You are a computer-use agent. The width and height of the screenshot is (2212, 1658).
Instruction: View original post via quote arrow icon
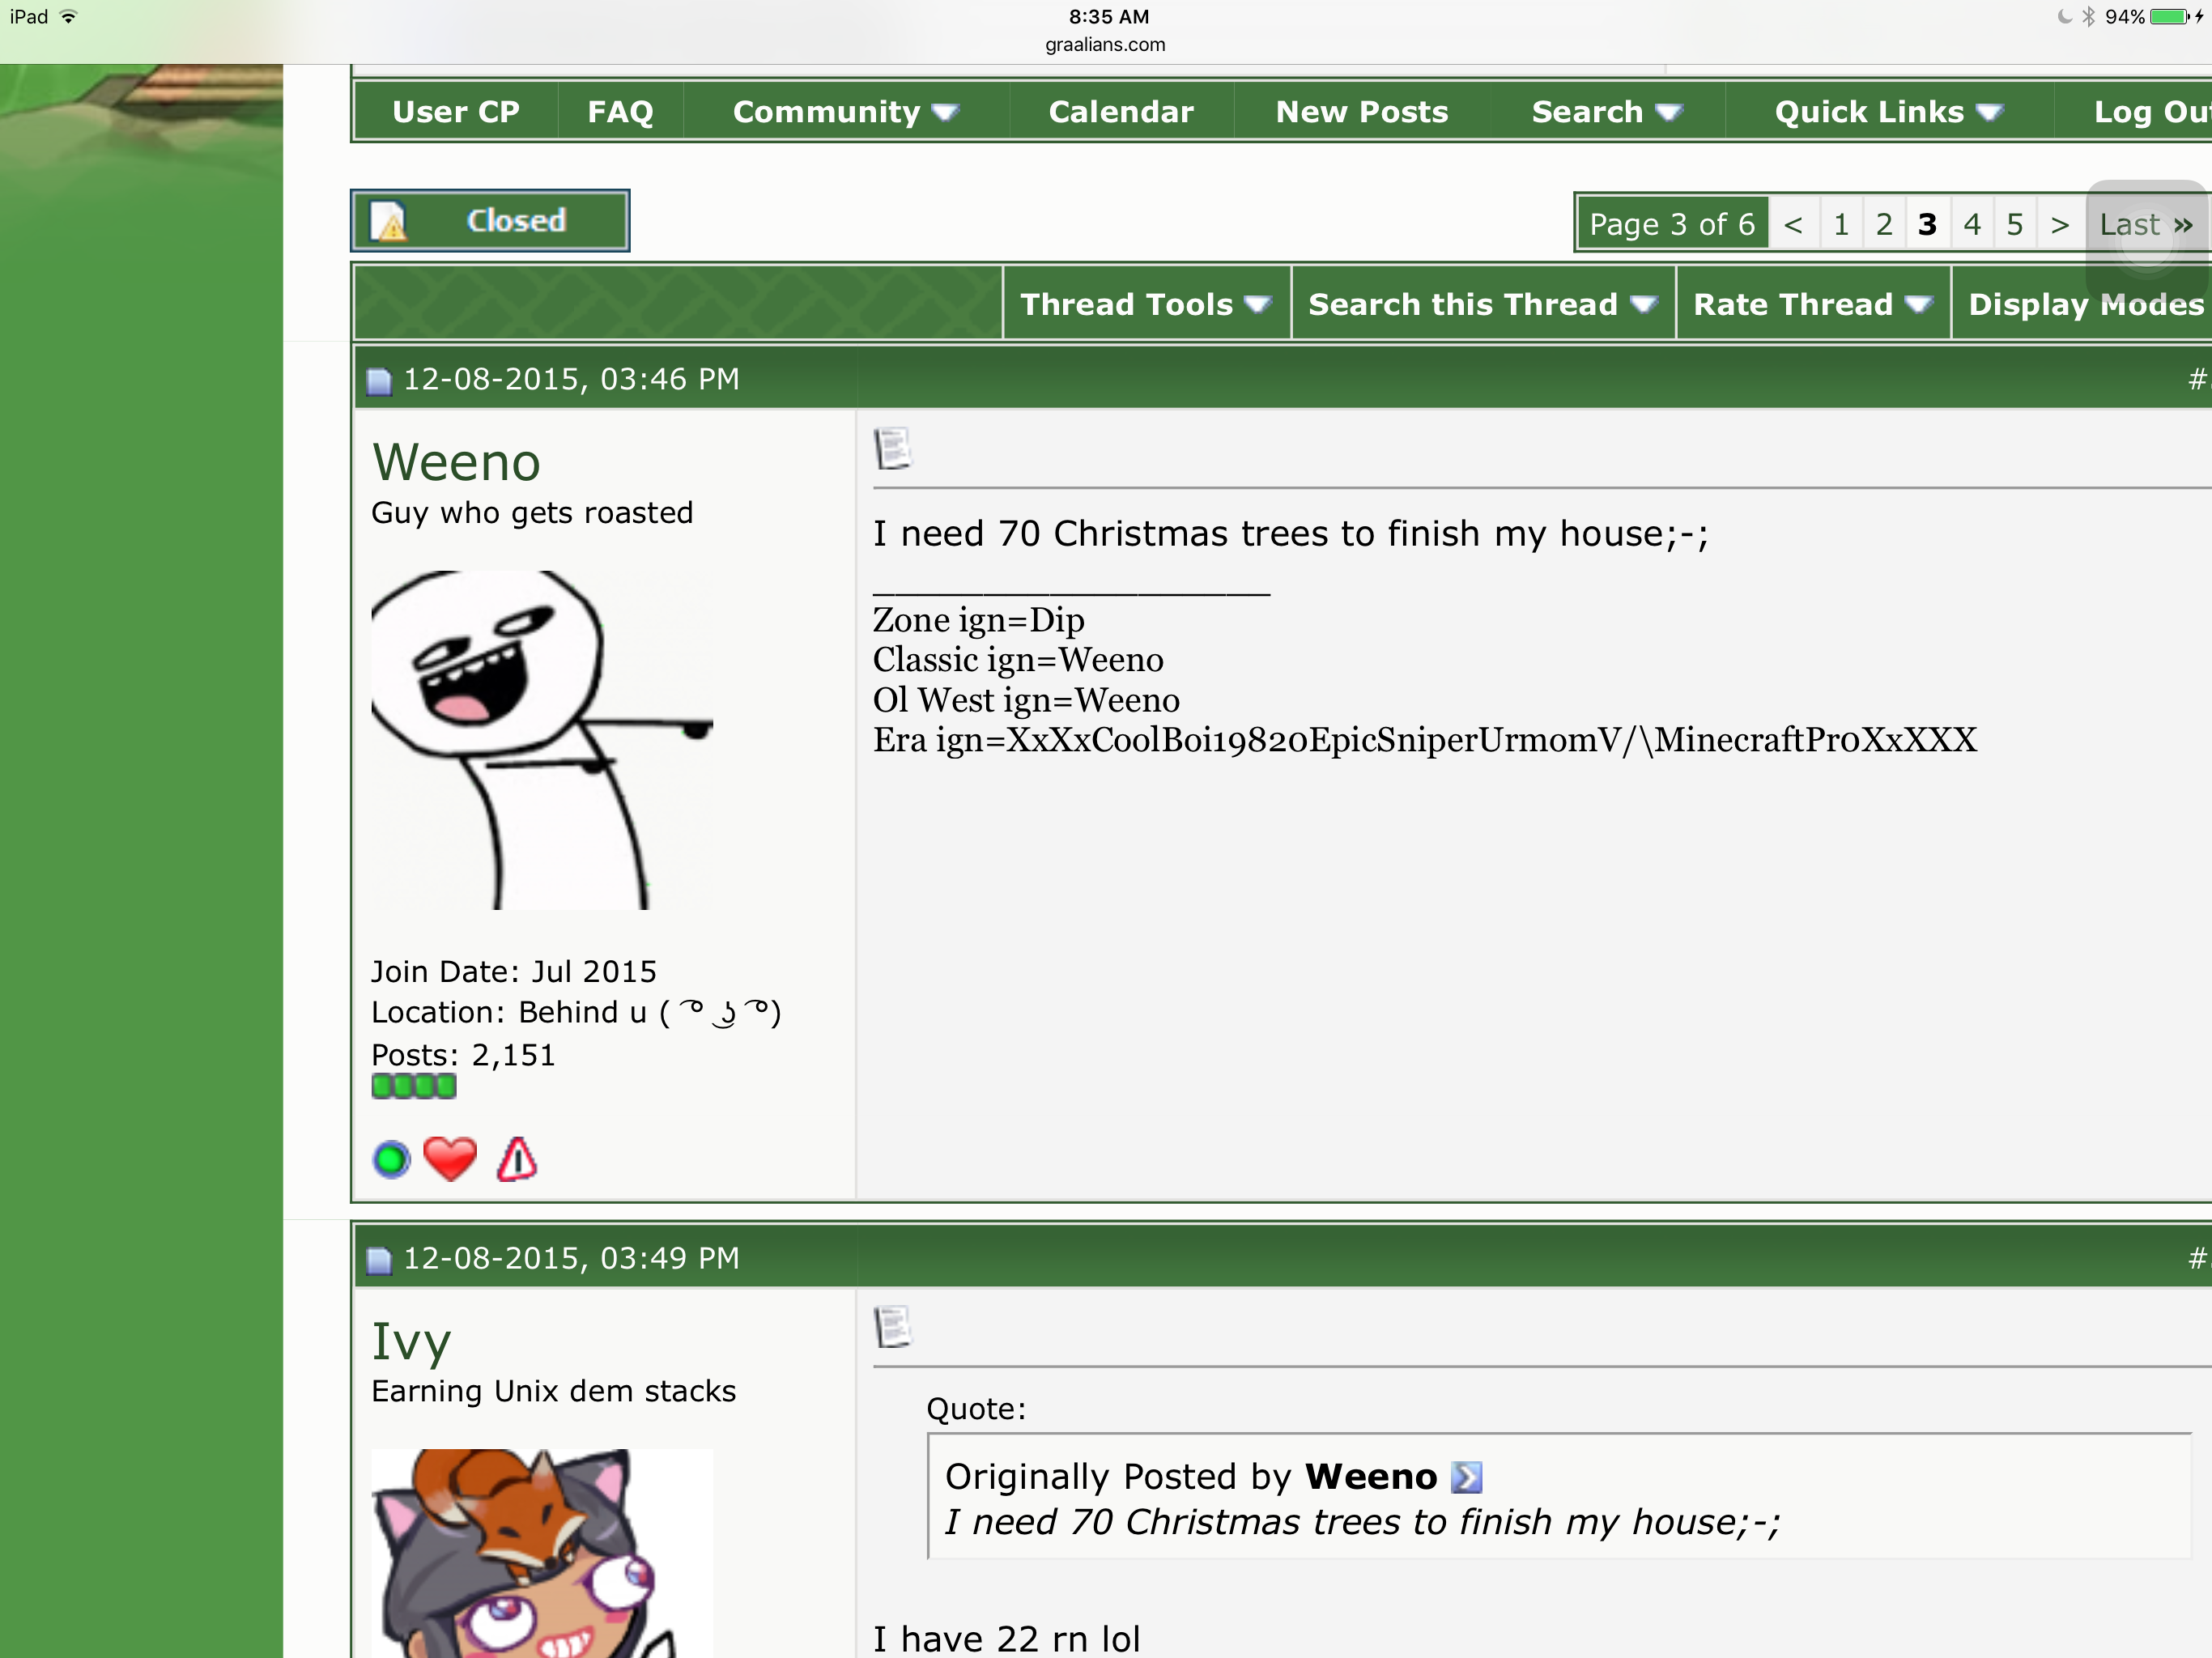[x=1466, y=1477]
